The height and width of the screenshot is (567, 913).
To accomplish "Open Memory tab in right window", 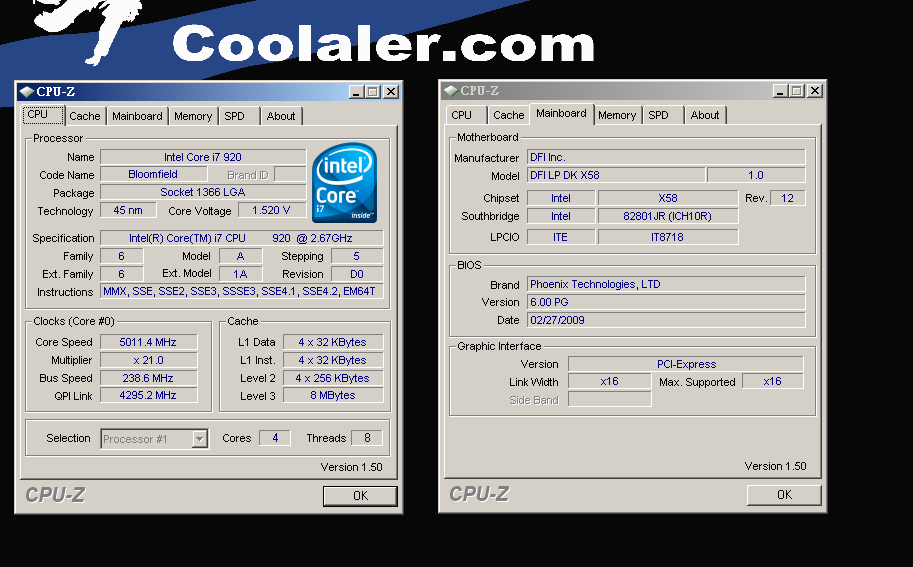I will (x=617, y=115).
